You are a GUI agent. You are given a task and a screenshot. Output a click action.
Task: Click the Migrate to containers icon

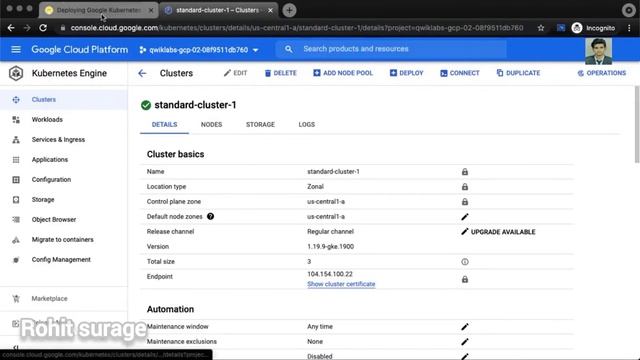click(16, 240)
